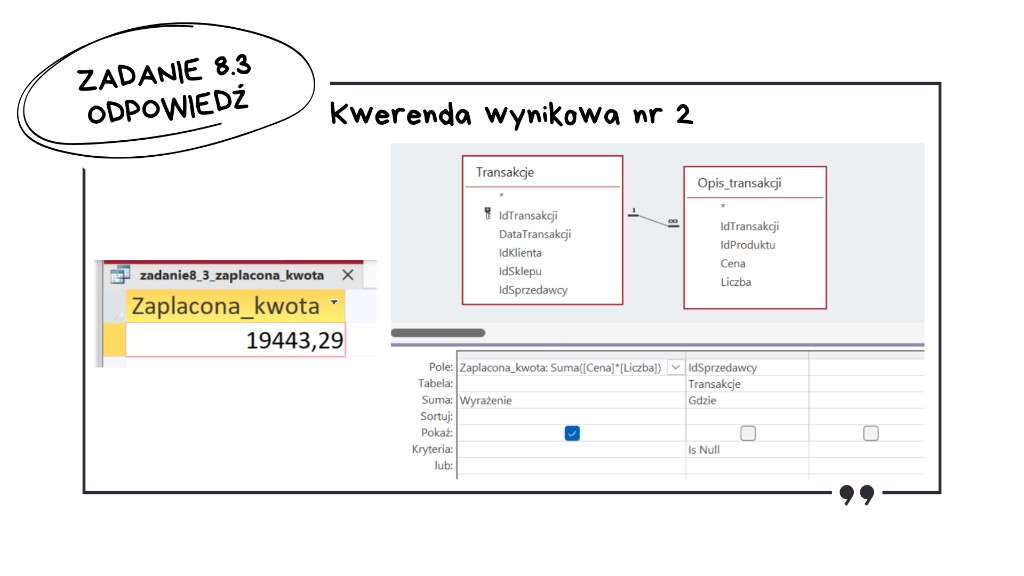Screen dimensions: 1024x576
Task: Click the Kryteria row label
Action: coord(432,449)
